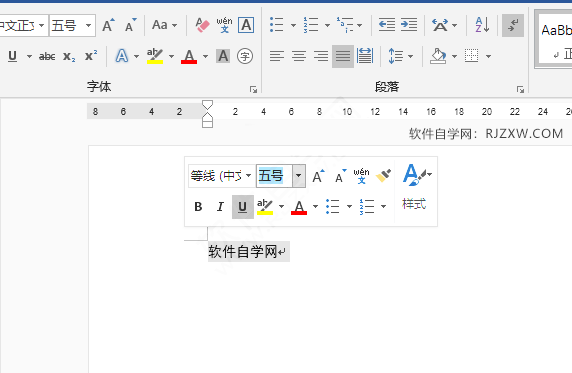Apply bullet list in ribbon
Viewport: 572px width, 373px height.
277,25
